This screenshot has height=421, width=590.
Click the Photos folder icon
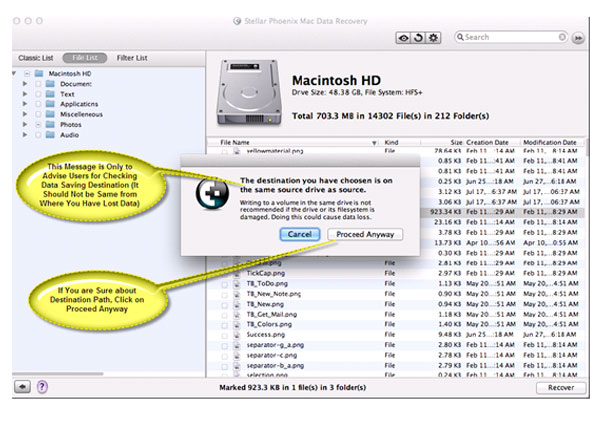(x=50, y=125)
